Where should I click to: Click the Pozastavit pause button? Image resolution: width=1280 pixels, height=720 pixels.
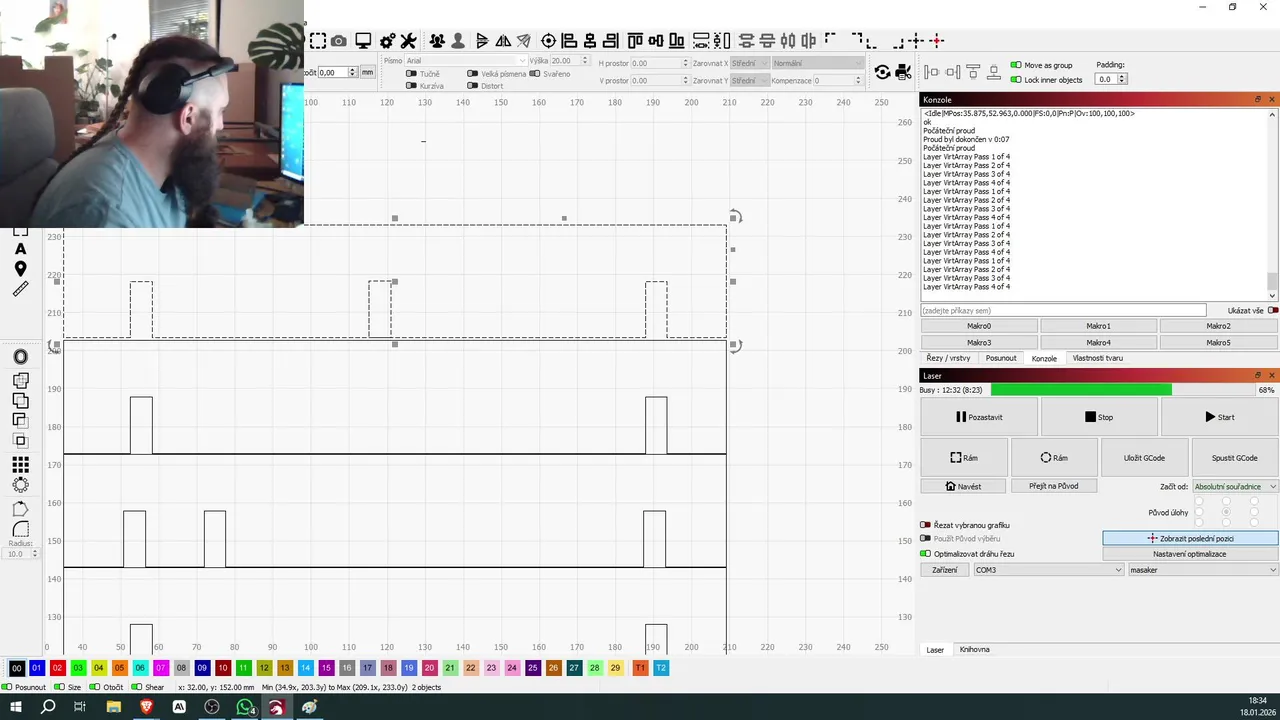979,417
